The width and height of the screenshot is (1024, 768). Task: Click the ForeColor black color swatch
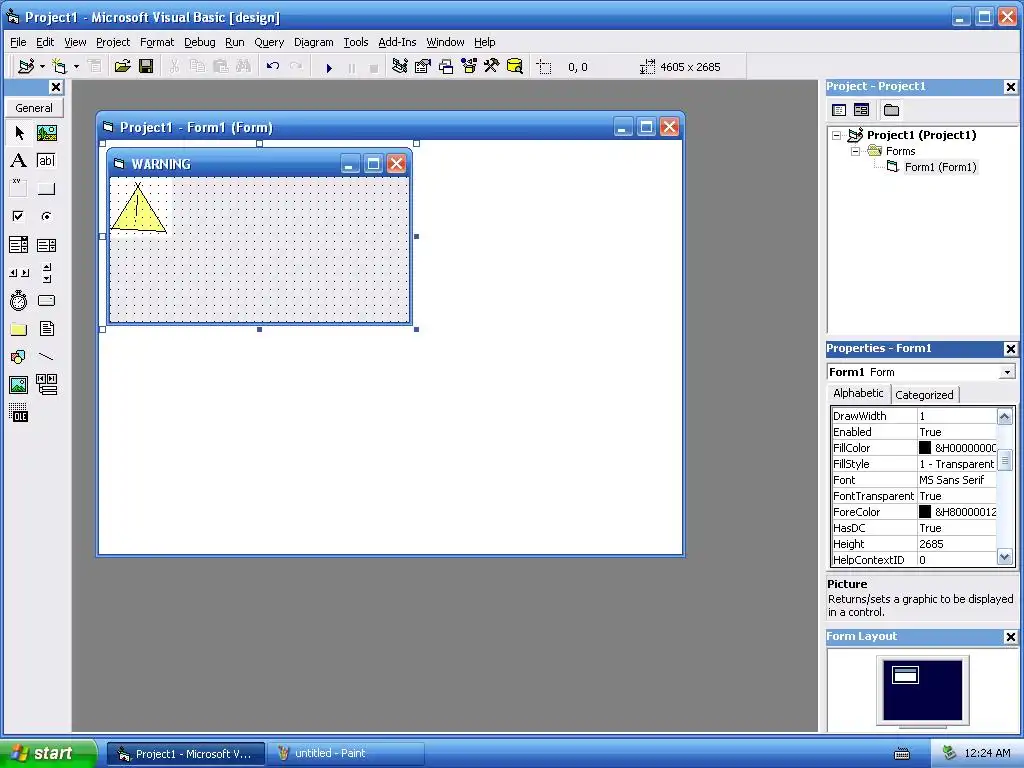click(925, 512)
